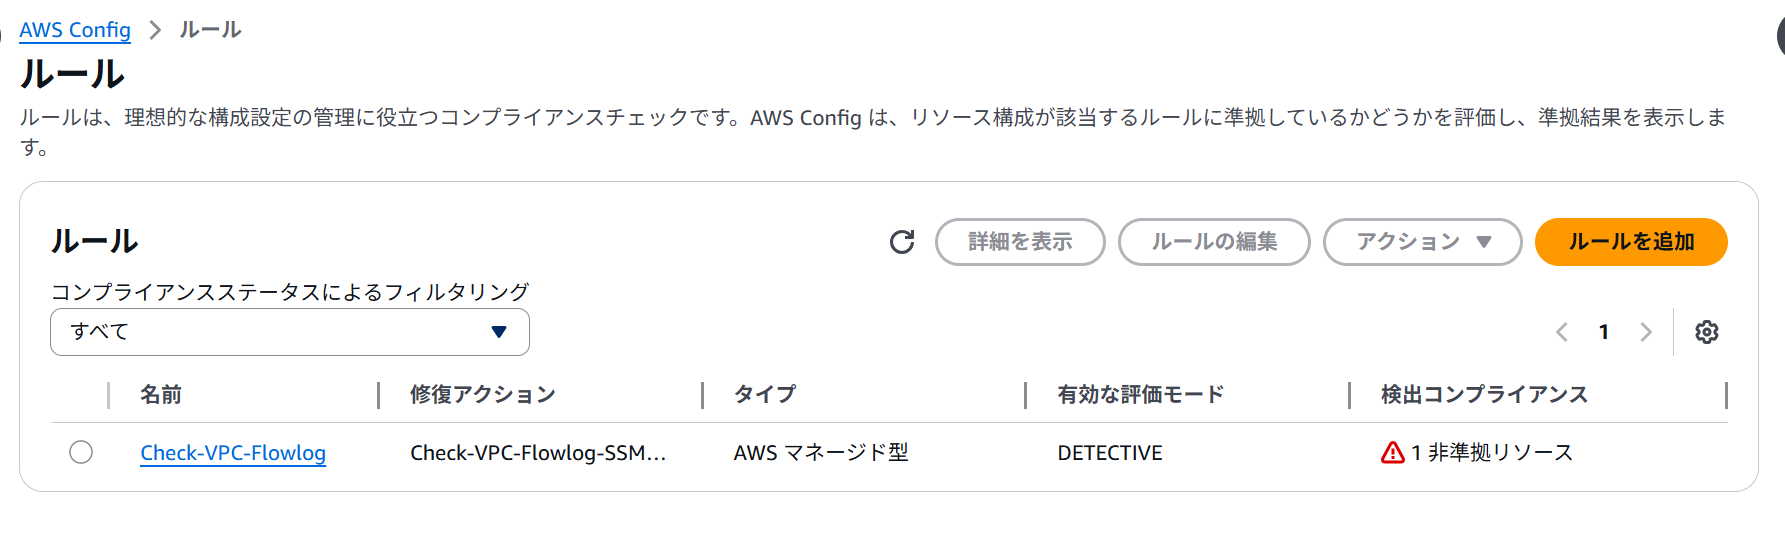Click the 詳細を表示 button
The height and width of the screenshot is (547, 1785).
(1020, 242)
